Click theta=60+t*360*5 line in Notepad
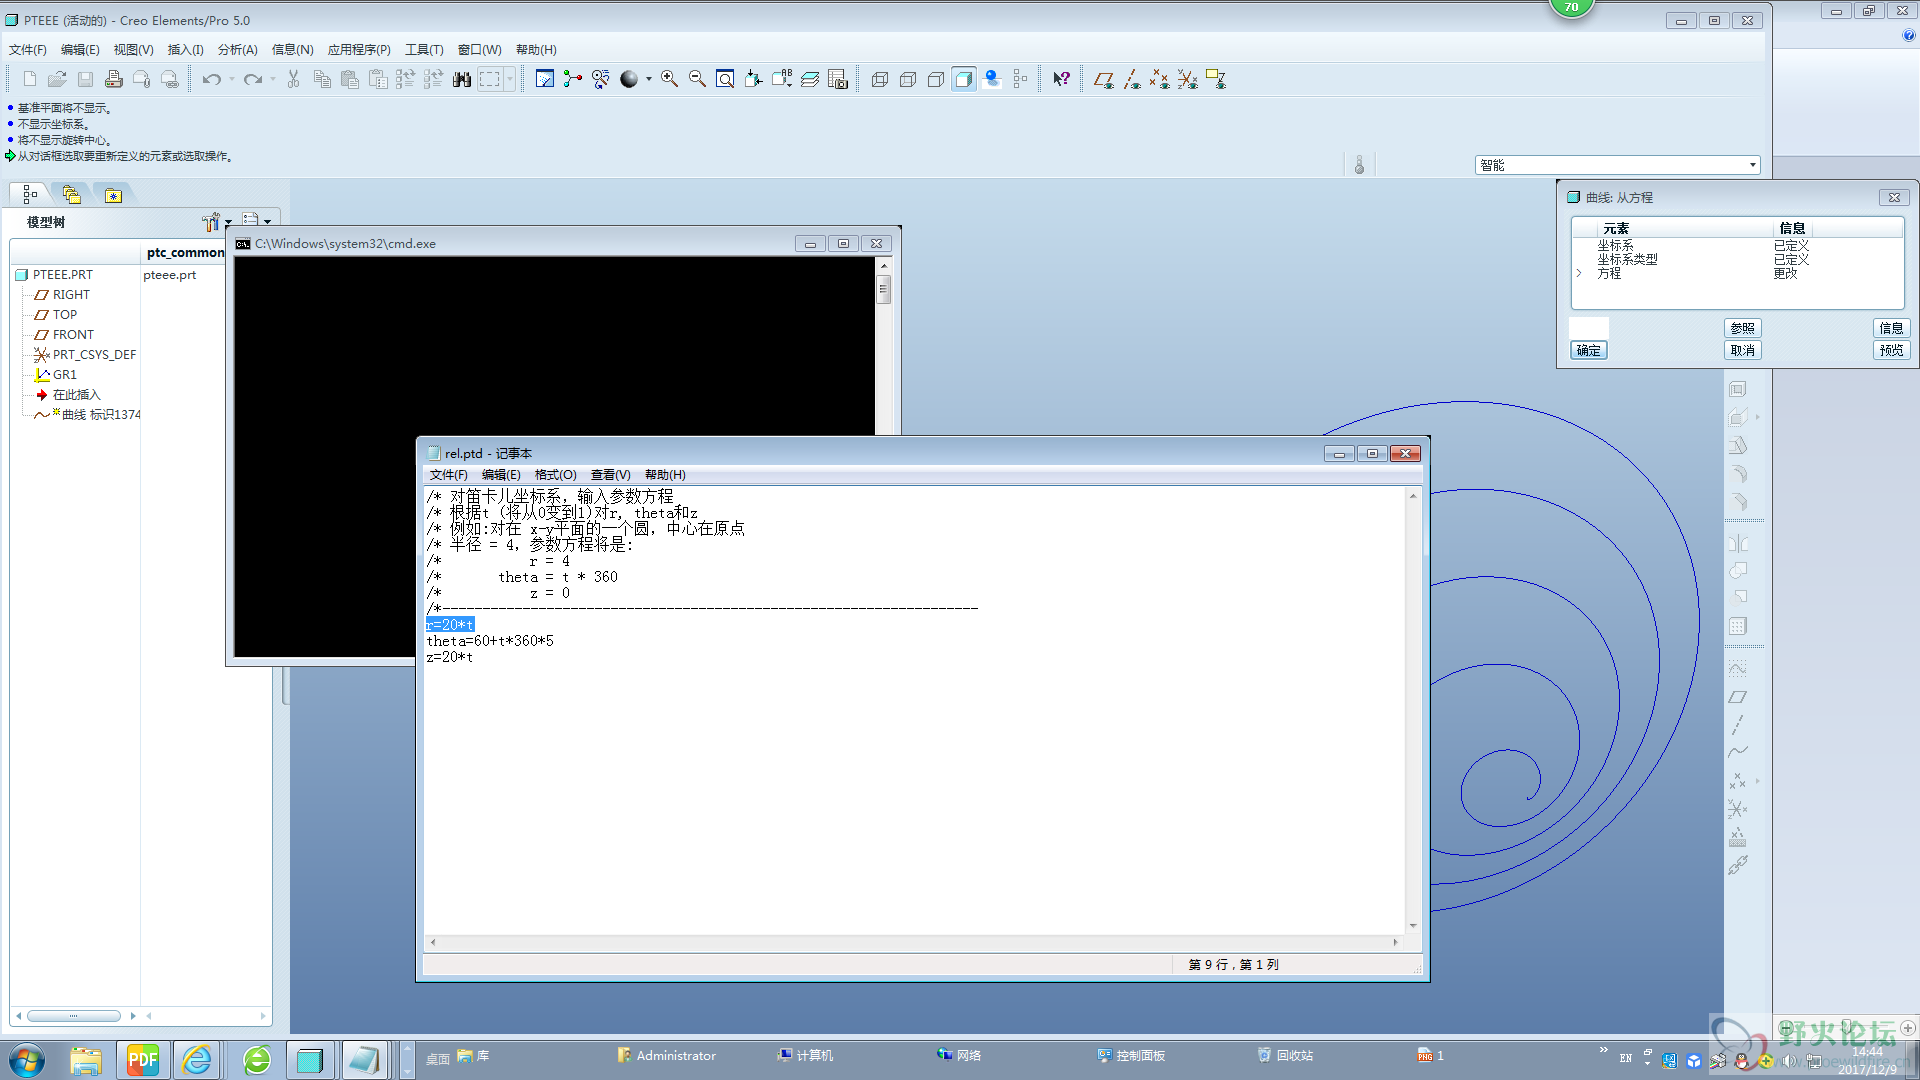The image size is (1920, 1080). click(x=490, y=641)
